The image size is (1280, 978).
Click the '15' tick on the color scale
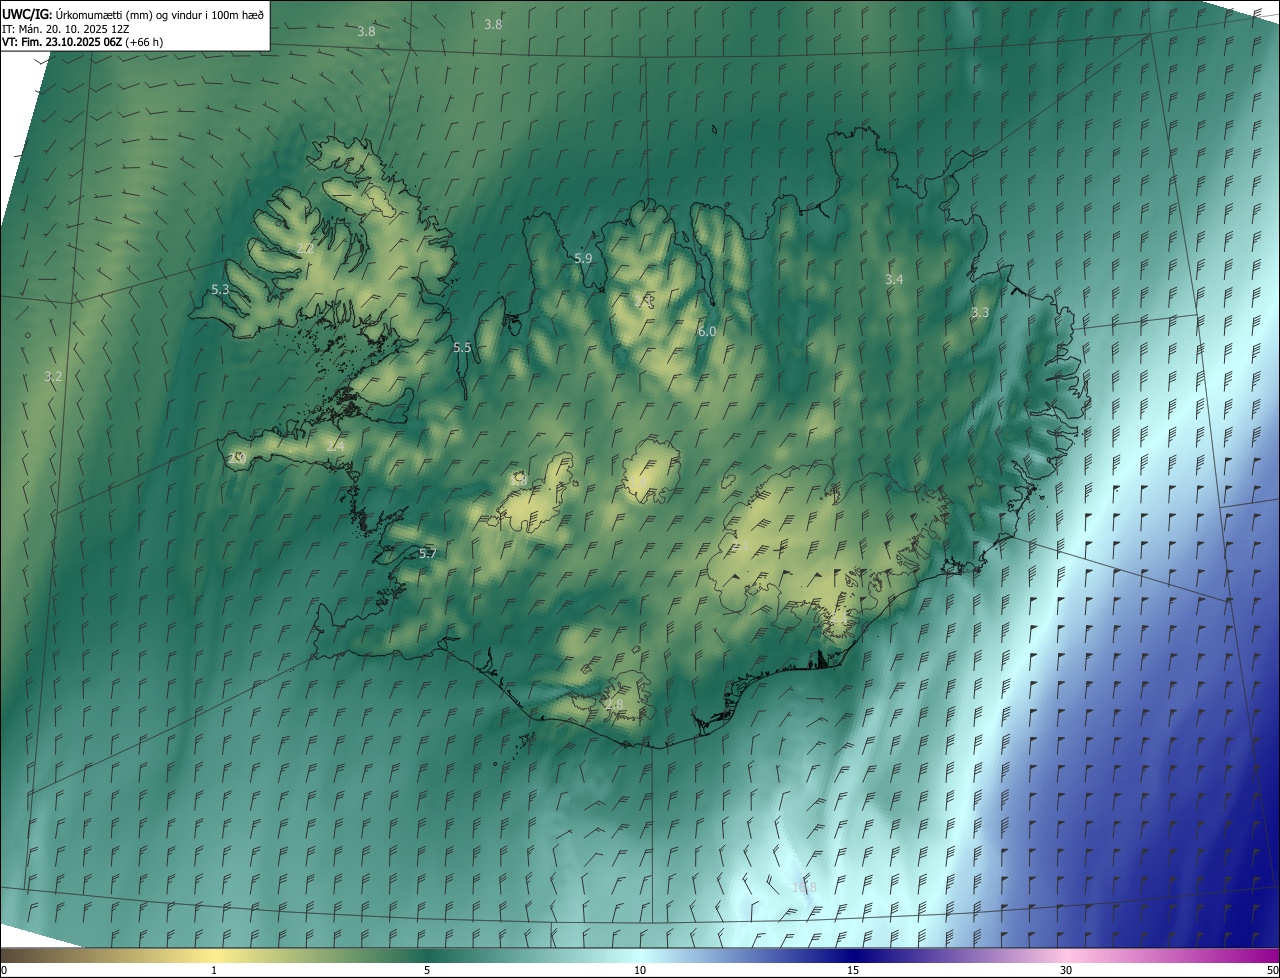(853, 970)
